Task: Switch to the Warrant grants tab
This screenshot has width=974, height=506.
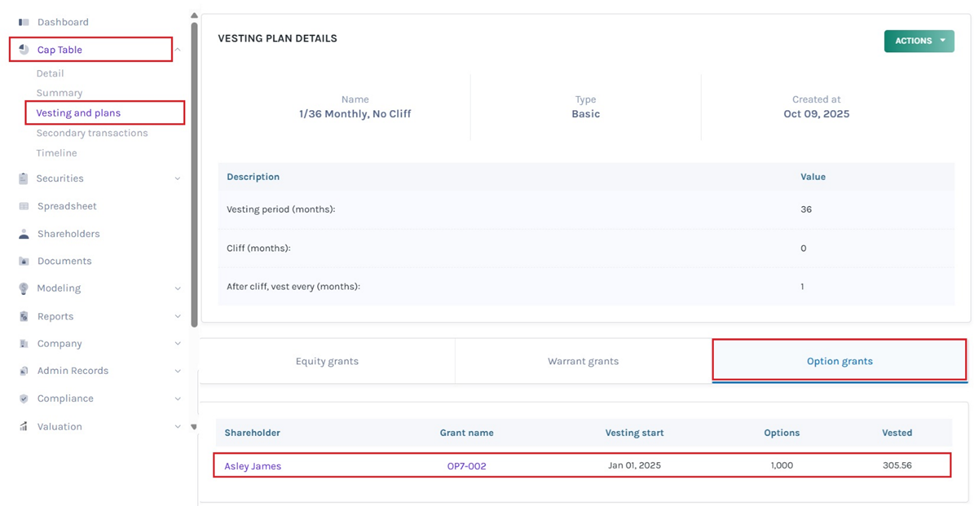Action: 583,361
